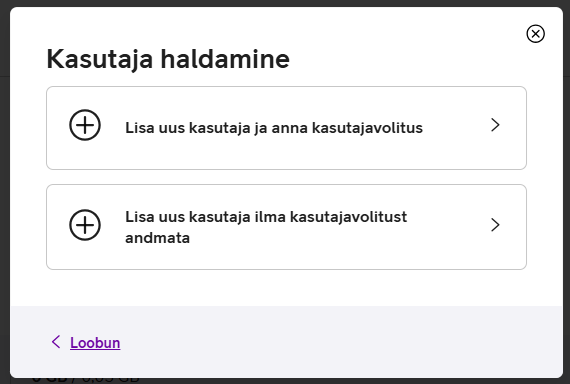
Task: Click the plus icon for adding user without authorization
Action: click(x=85, y=225)
